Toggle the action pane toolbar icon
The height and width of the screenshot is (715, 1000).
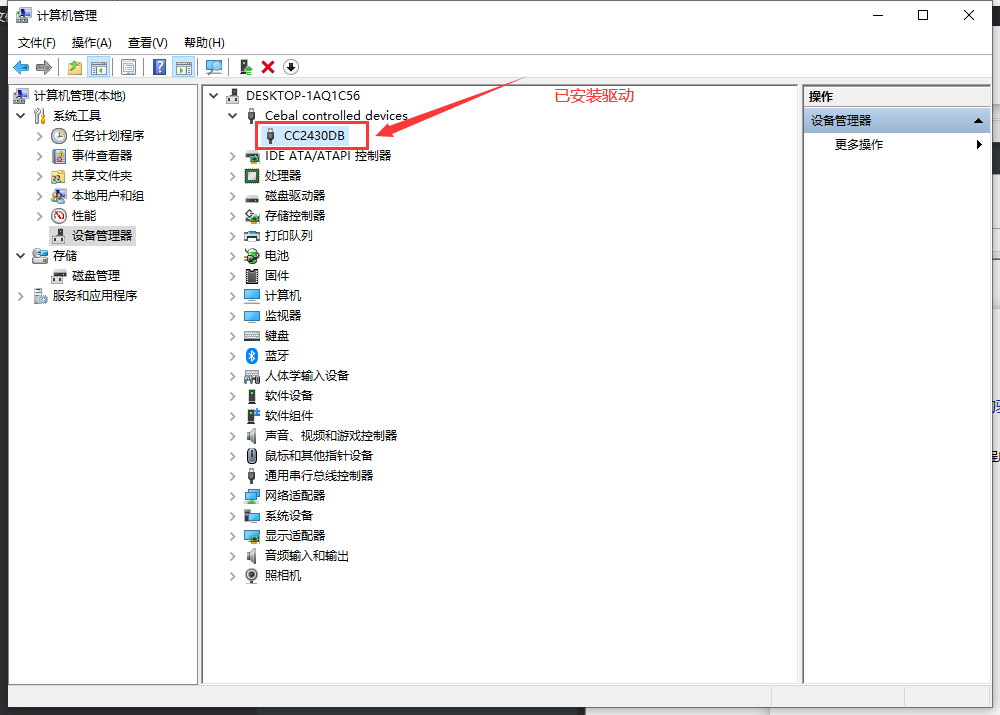click(184, 67)
